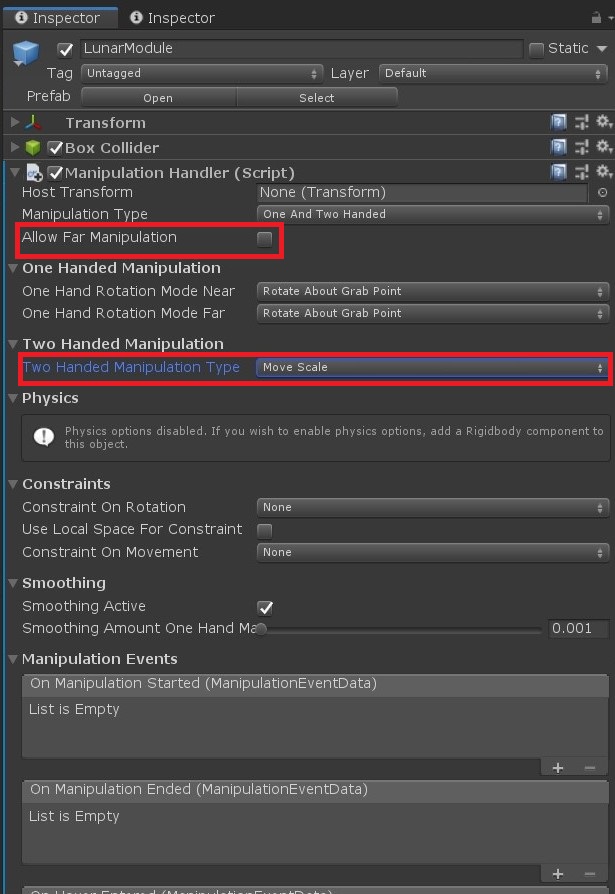The height and width of the screenshot is (894, 615).
Task: Collapse the Constraints section
Action: click(13, 483)
